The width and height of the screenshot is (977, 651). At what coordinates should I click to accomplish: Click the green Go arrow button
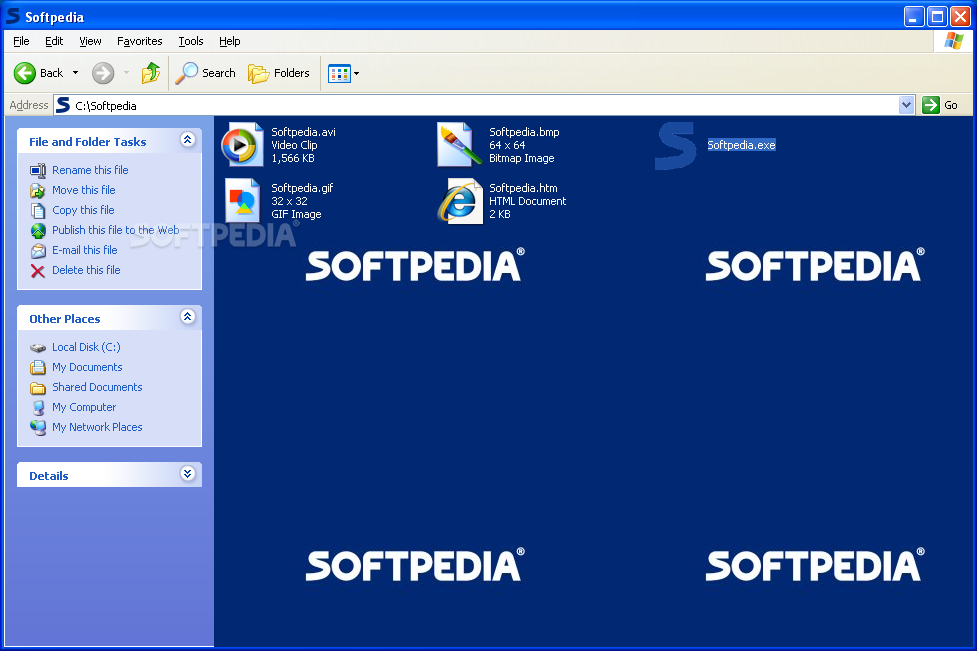(931, 105)
